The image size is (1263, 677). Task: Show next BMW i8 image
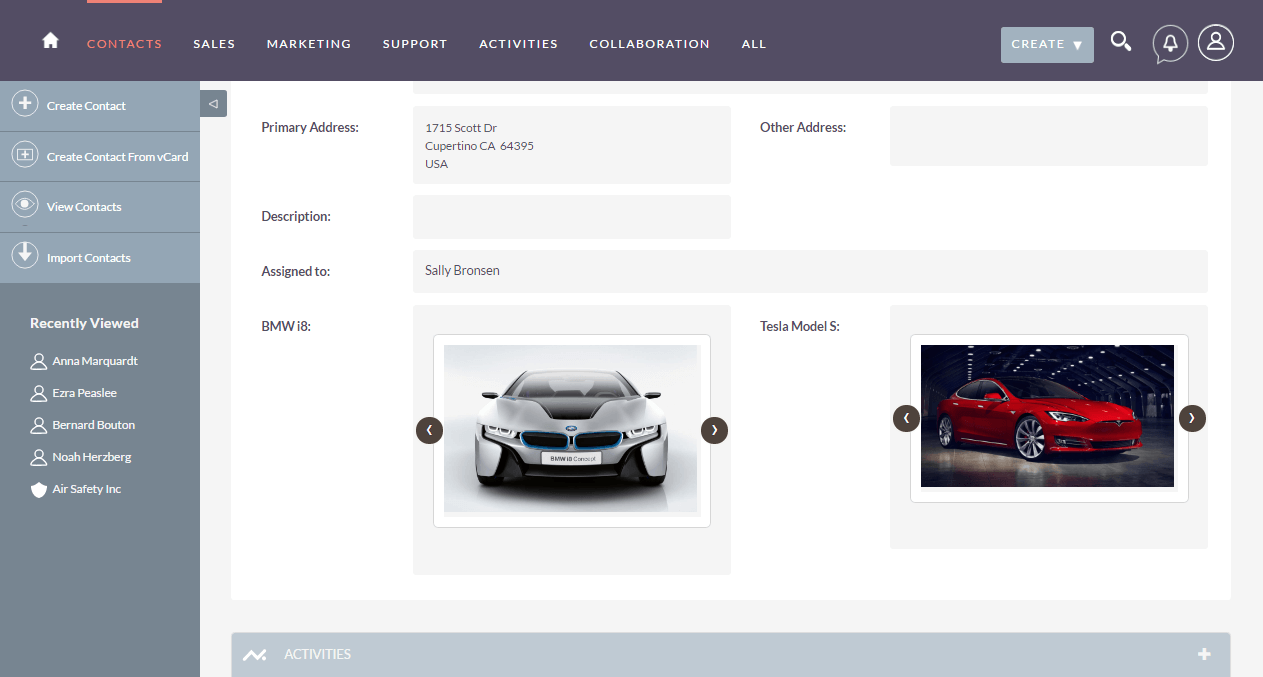click(x=715, y=430)
